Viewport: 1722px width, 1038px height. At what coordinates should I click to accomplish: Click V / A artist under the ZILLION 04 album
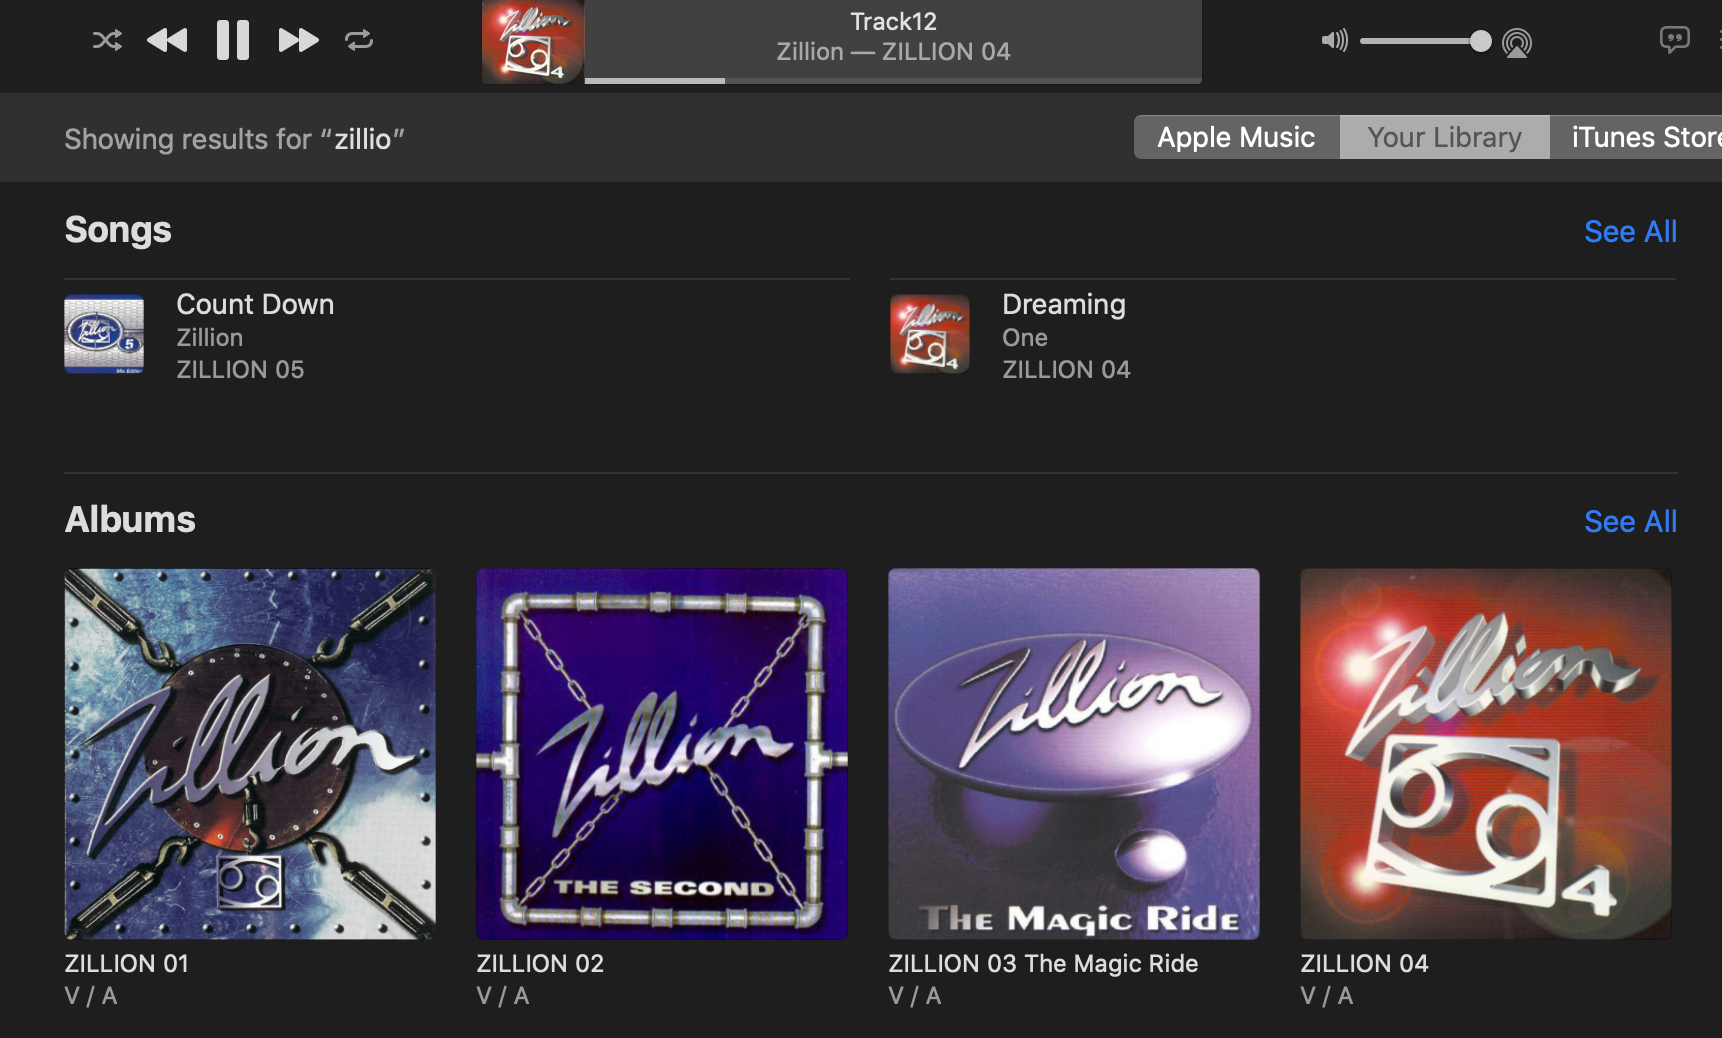point(1327,995)
